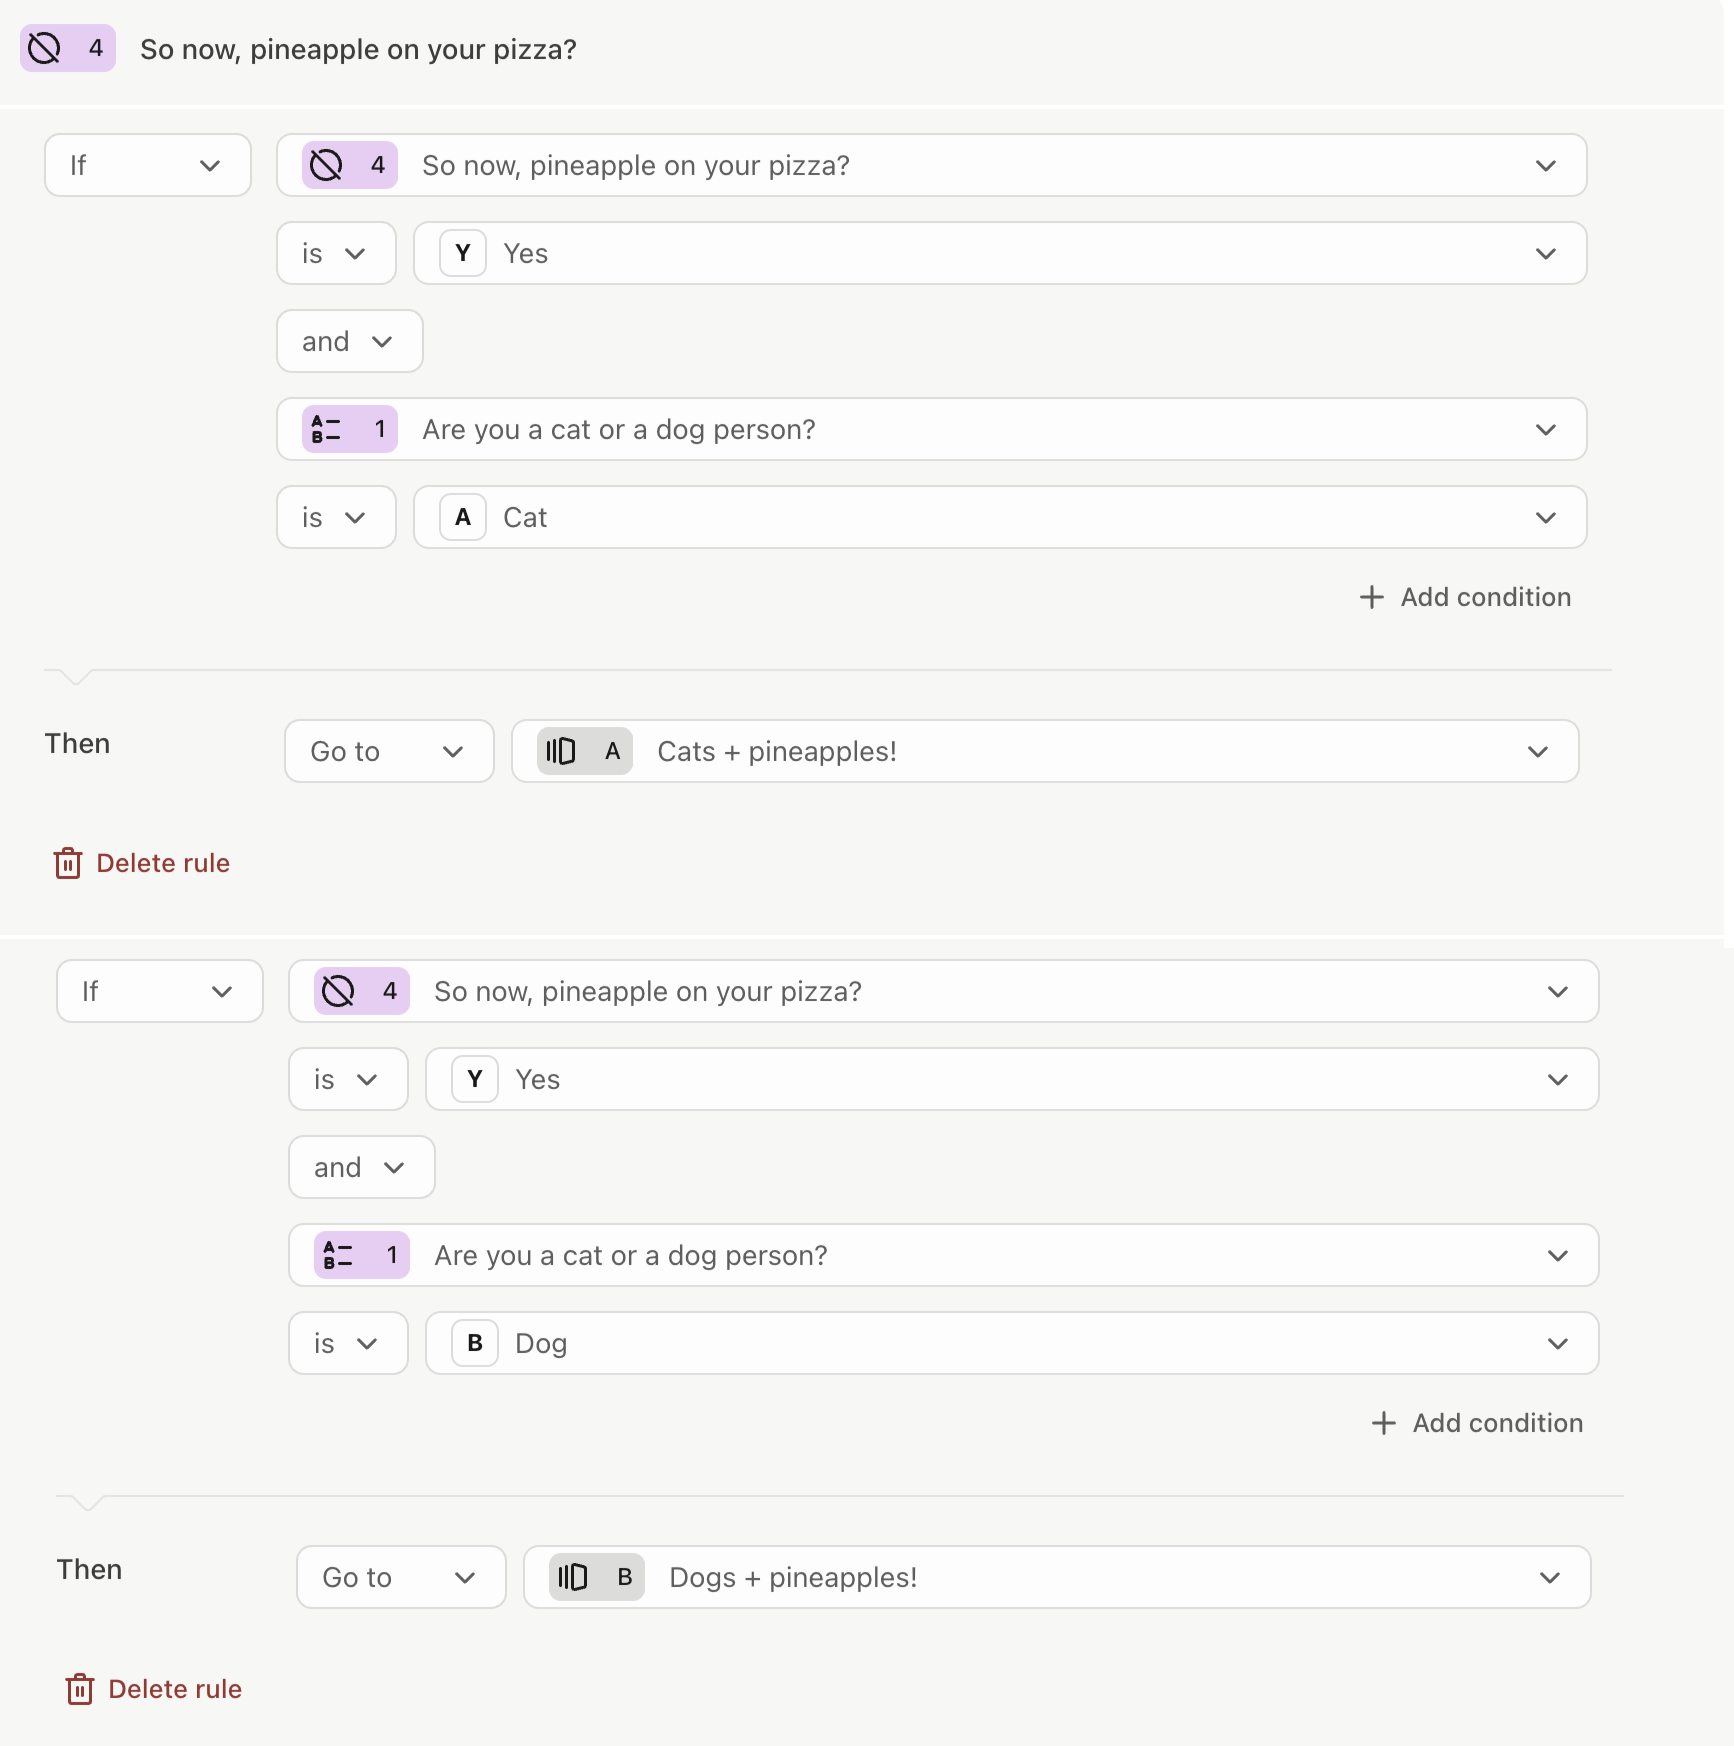
Task: Open the second rule's Go to dropdown
Action: click(401, 1577)
